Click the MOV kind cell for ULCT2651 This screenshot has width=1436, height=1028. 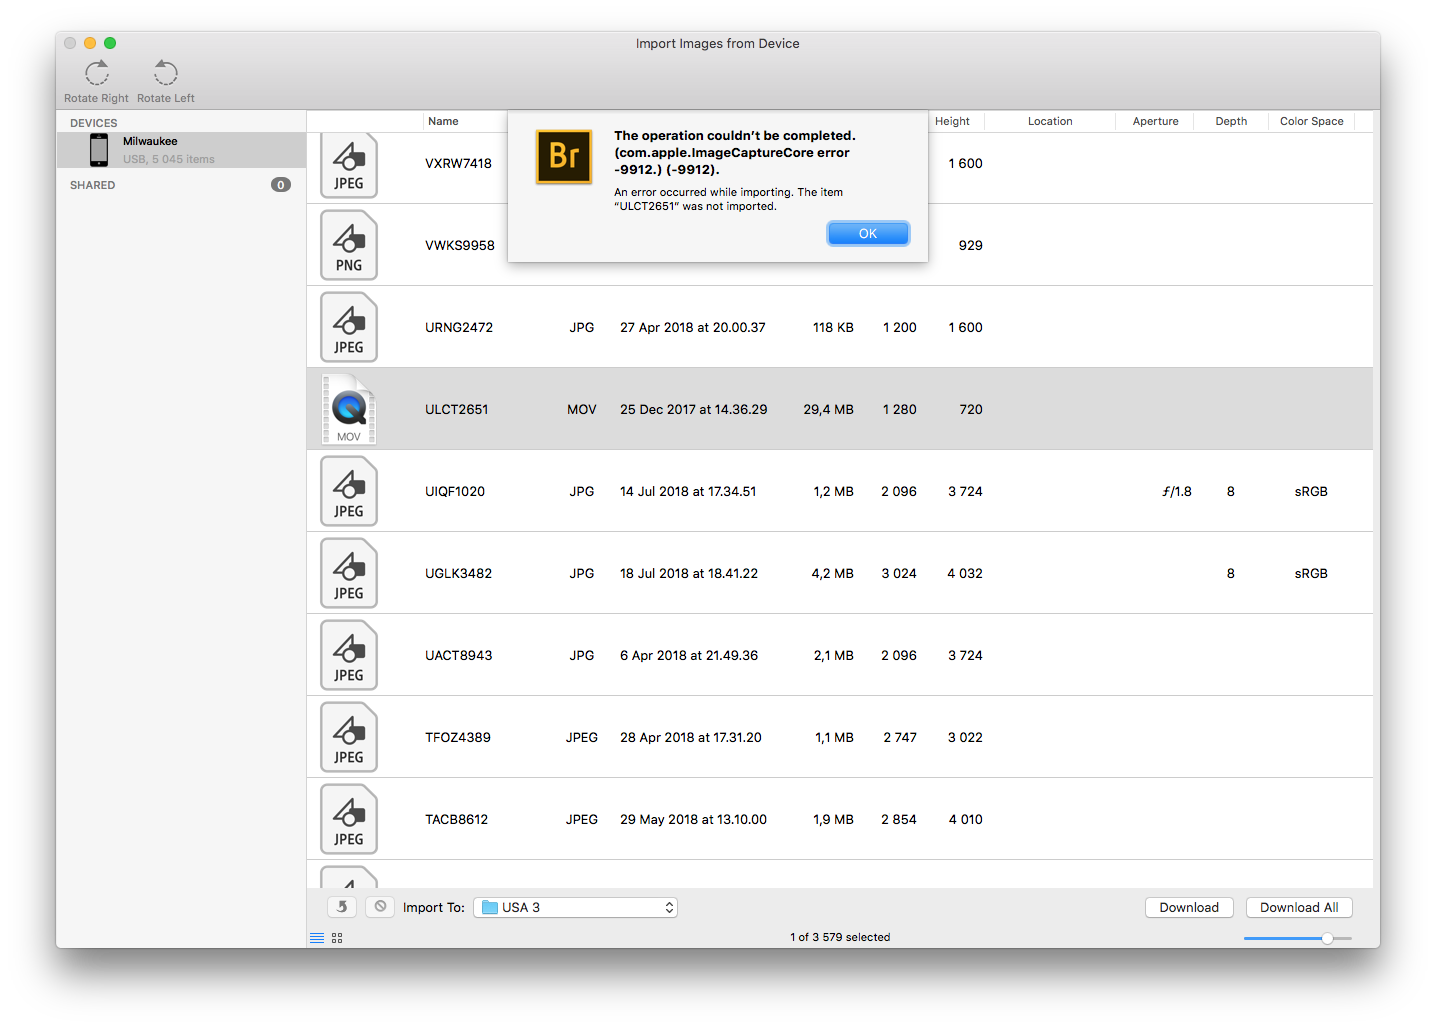pos(582,409)
